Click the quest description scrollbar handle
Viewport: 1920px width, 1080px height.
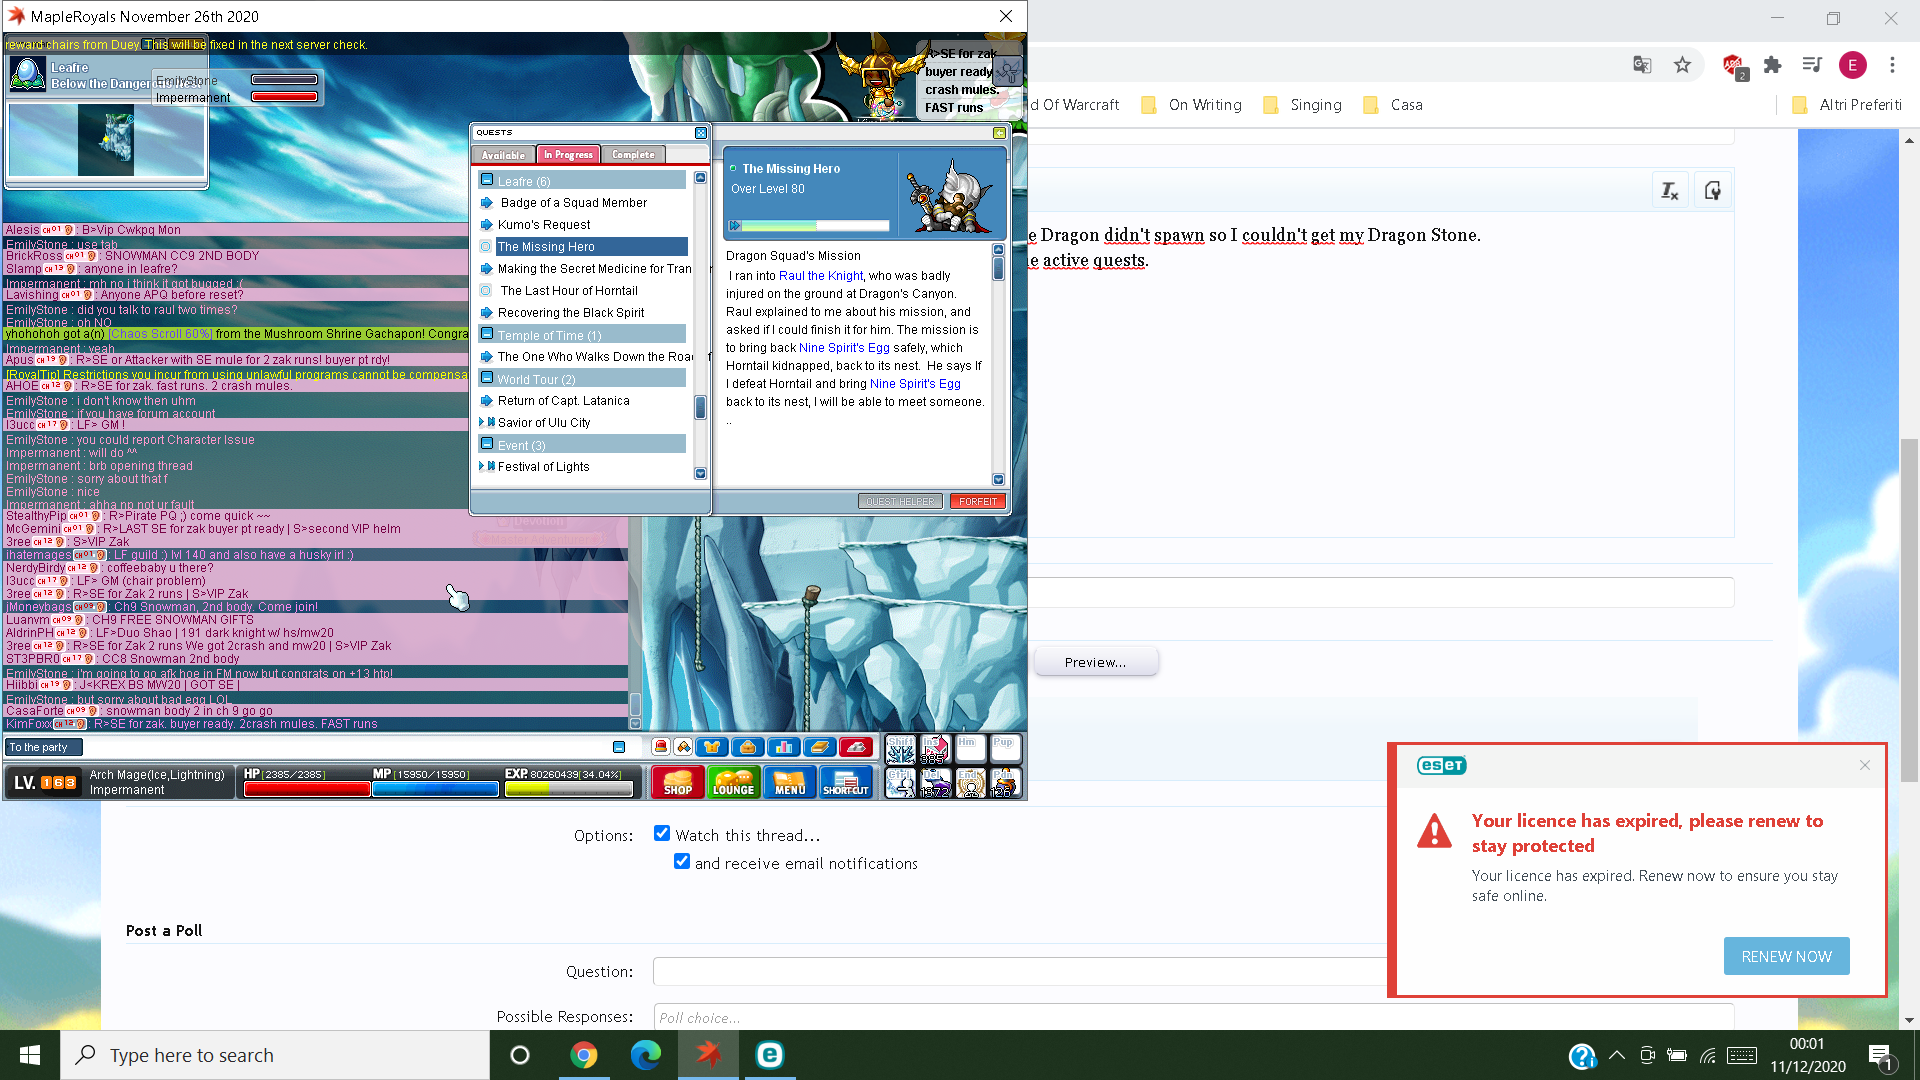tap(998, 268)
